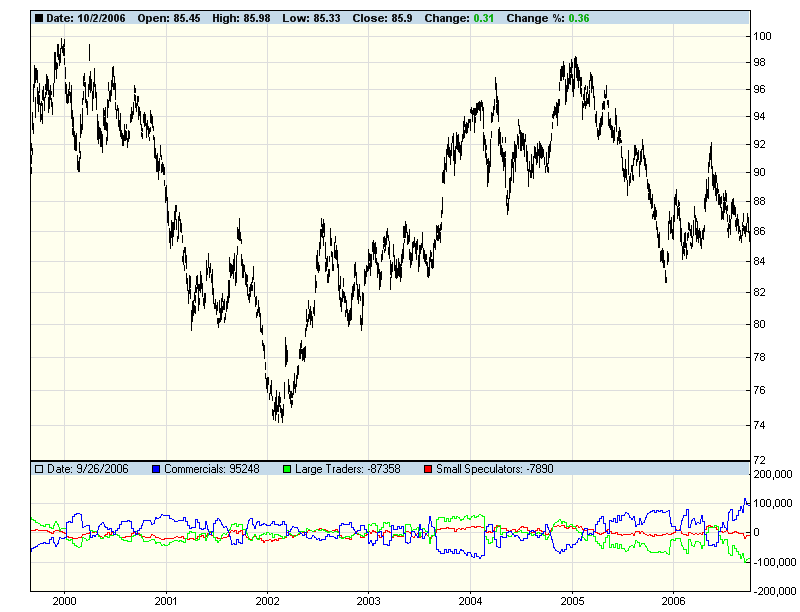Click the 92 price axis label
800x612 pixels.
759,144
